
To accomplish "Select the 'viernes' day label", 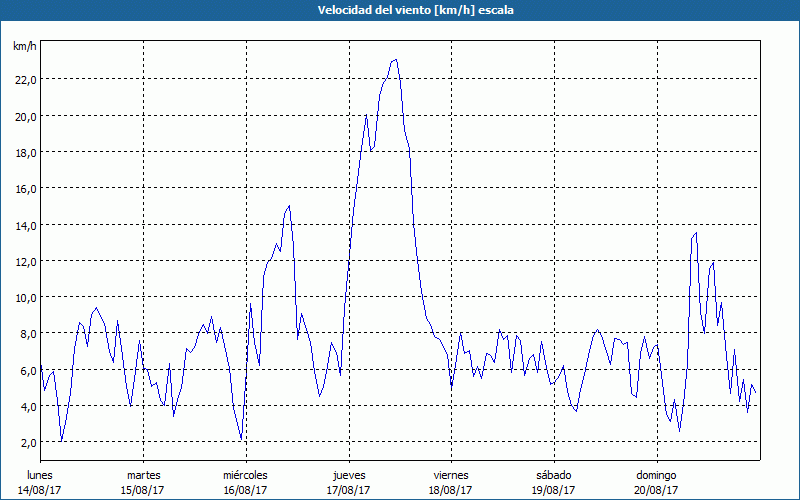I will pyautogui.click(x=450, y=475).
